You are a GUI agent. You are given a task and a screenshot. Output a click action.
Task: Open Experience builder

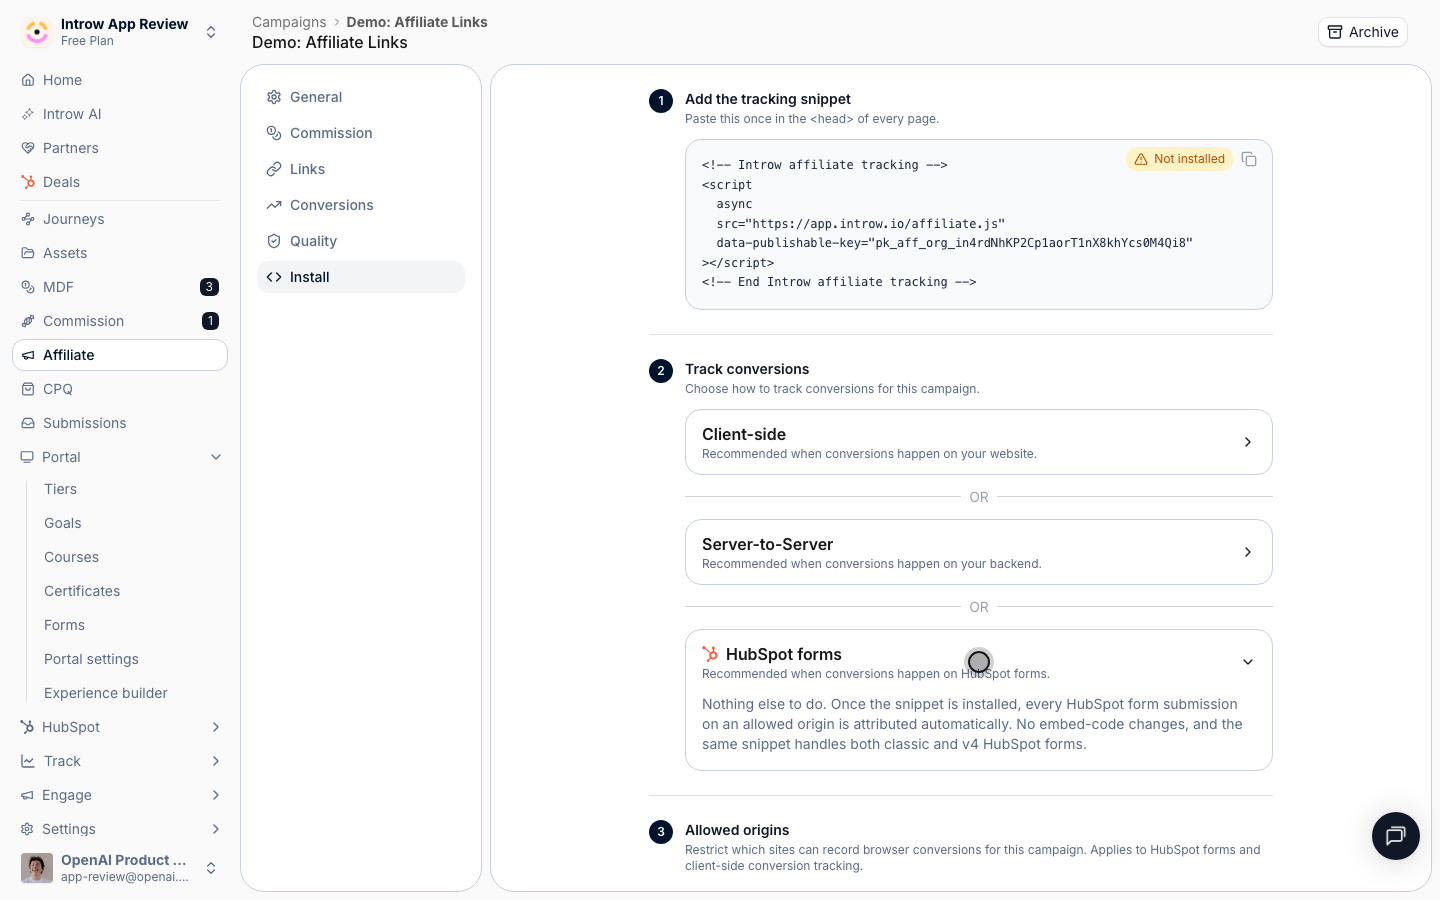point(106,693)
